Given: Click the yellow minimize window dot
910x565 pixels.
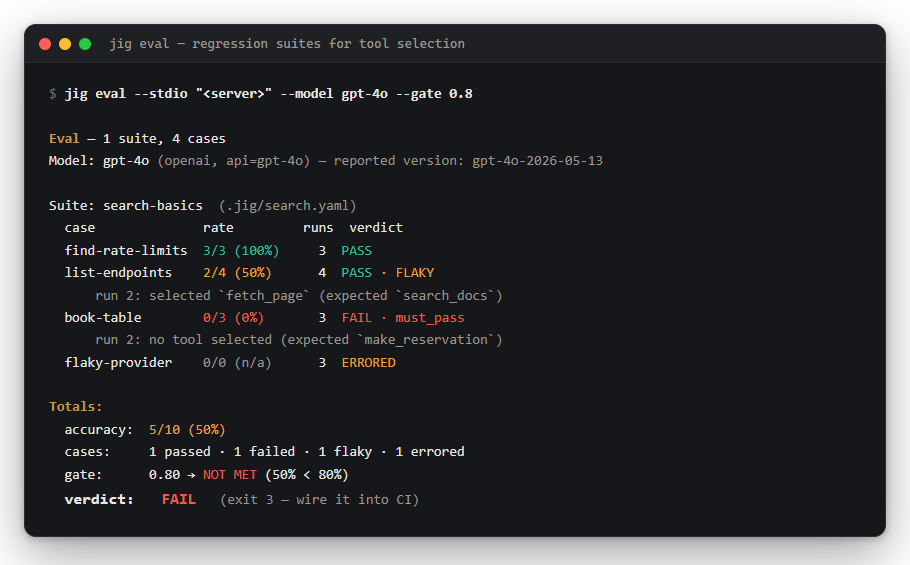Looking at the screenshot, I should pyautogui.click(x=65, y=44).
